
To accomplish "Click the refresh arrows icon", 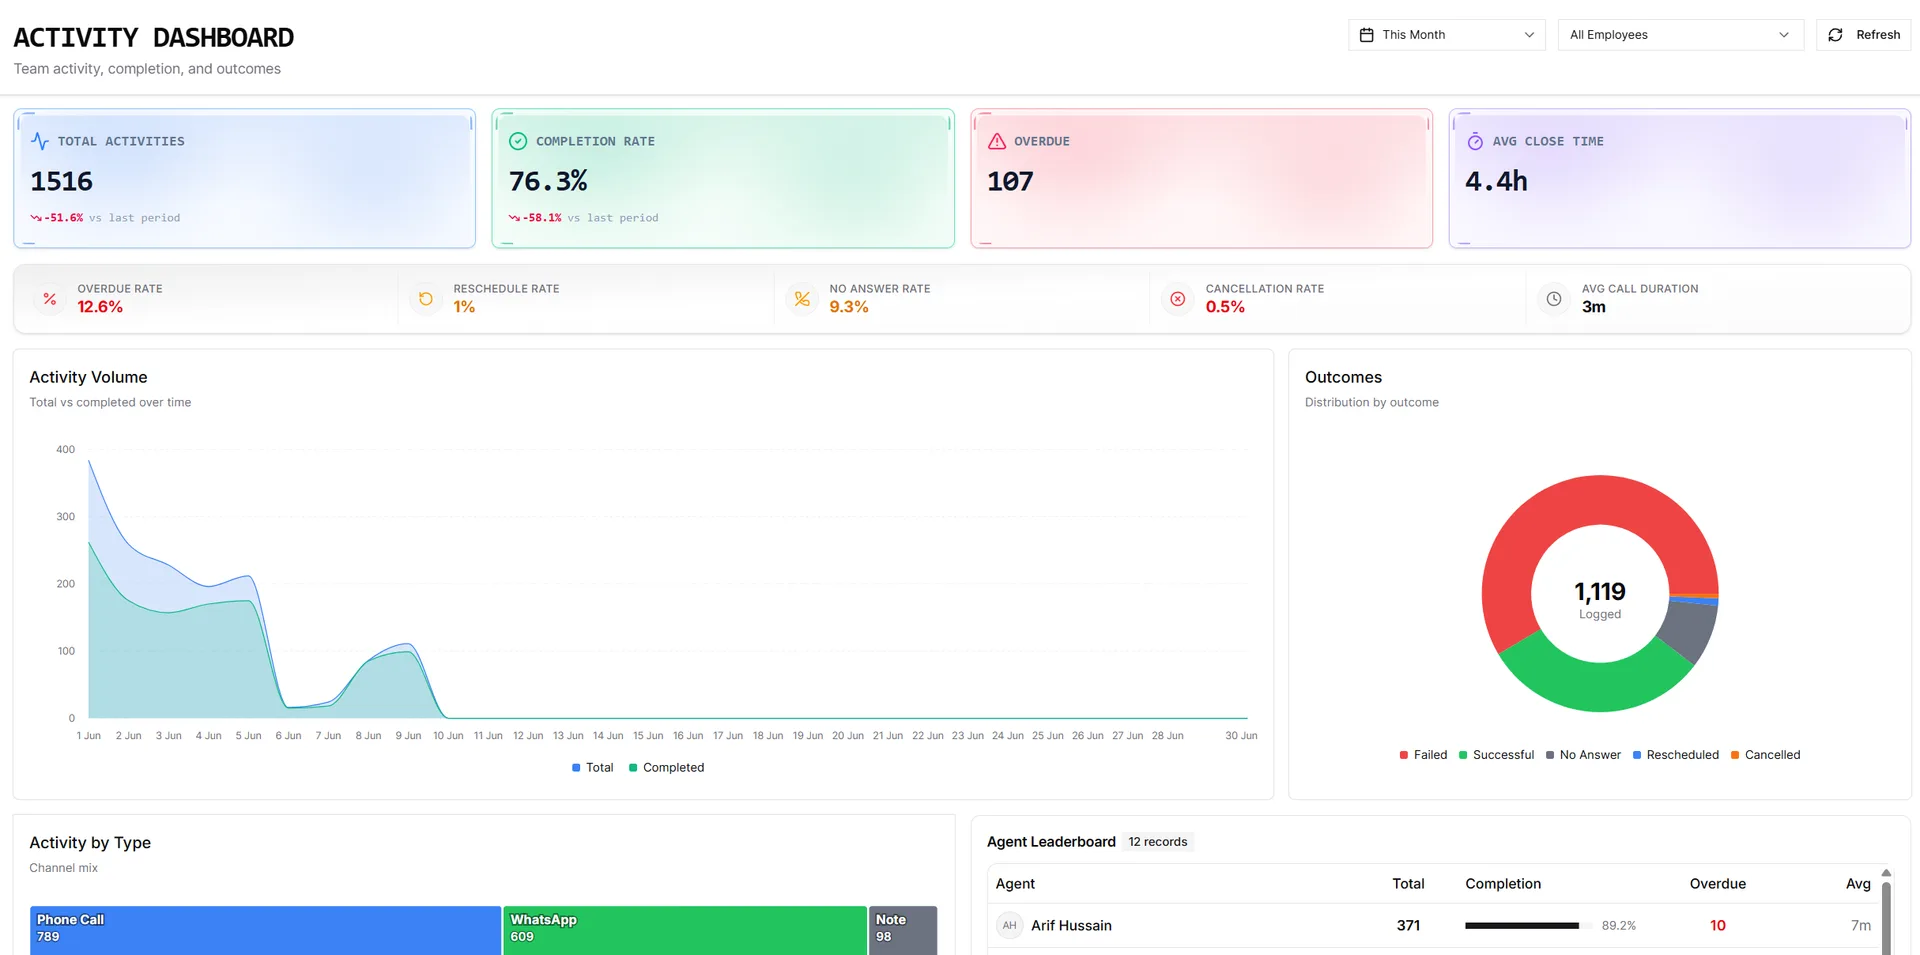I will (x=1835, y=35).
